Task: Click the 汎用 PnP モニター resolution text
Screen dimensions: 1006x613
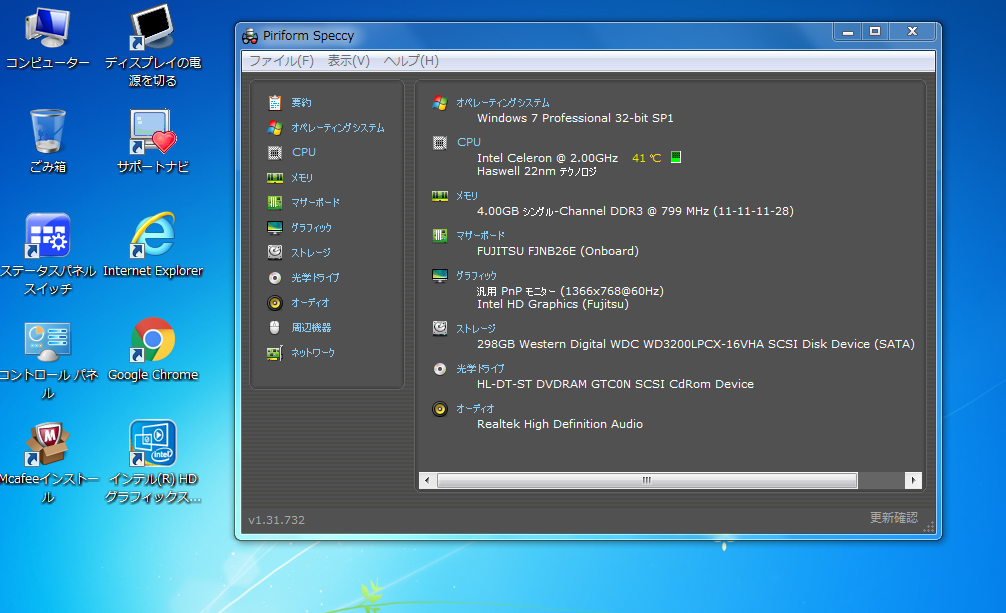Action: pyautogui.click(x=570, y=291)
